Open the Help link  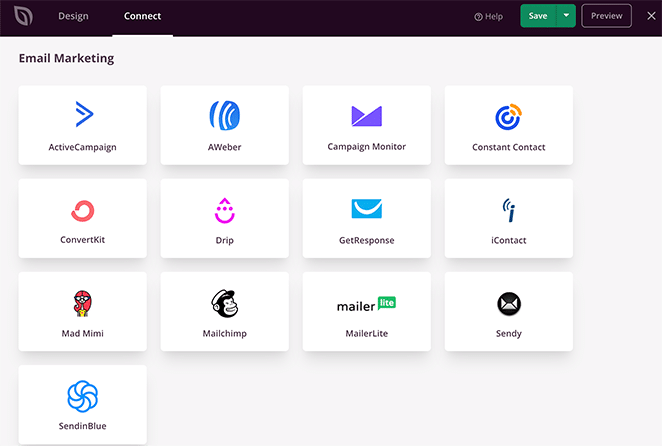488,16
